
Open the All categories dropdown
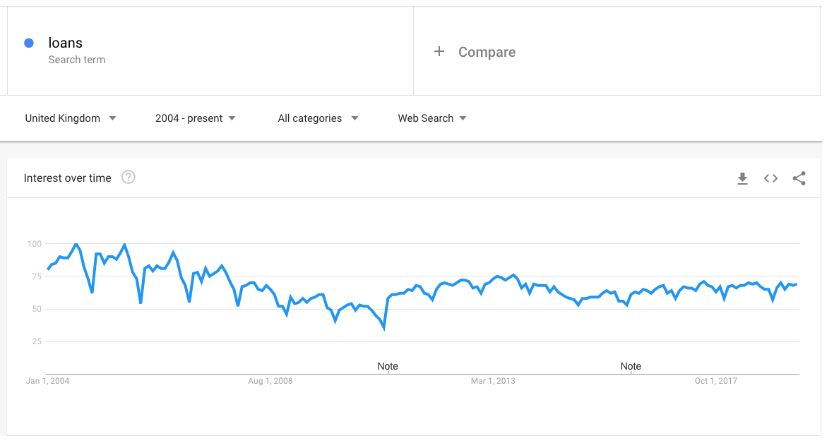[x=318, y=118]
